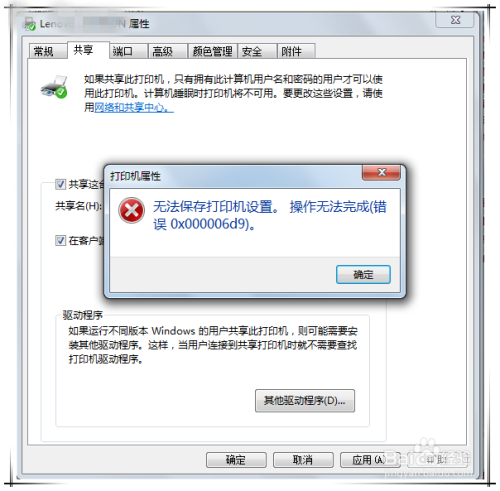
Task: Click 确定 at bottom of properties window
Action: click(x=236, y=460)
